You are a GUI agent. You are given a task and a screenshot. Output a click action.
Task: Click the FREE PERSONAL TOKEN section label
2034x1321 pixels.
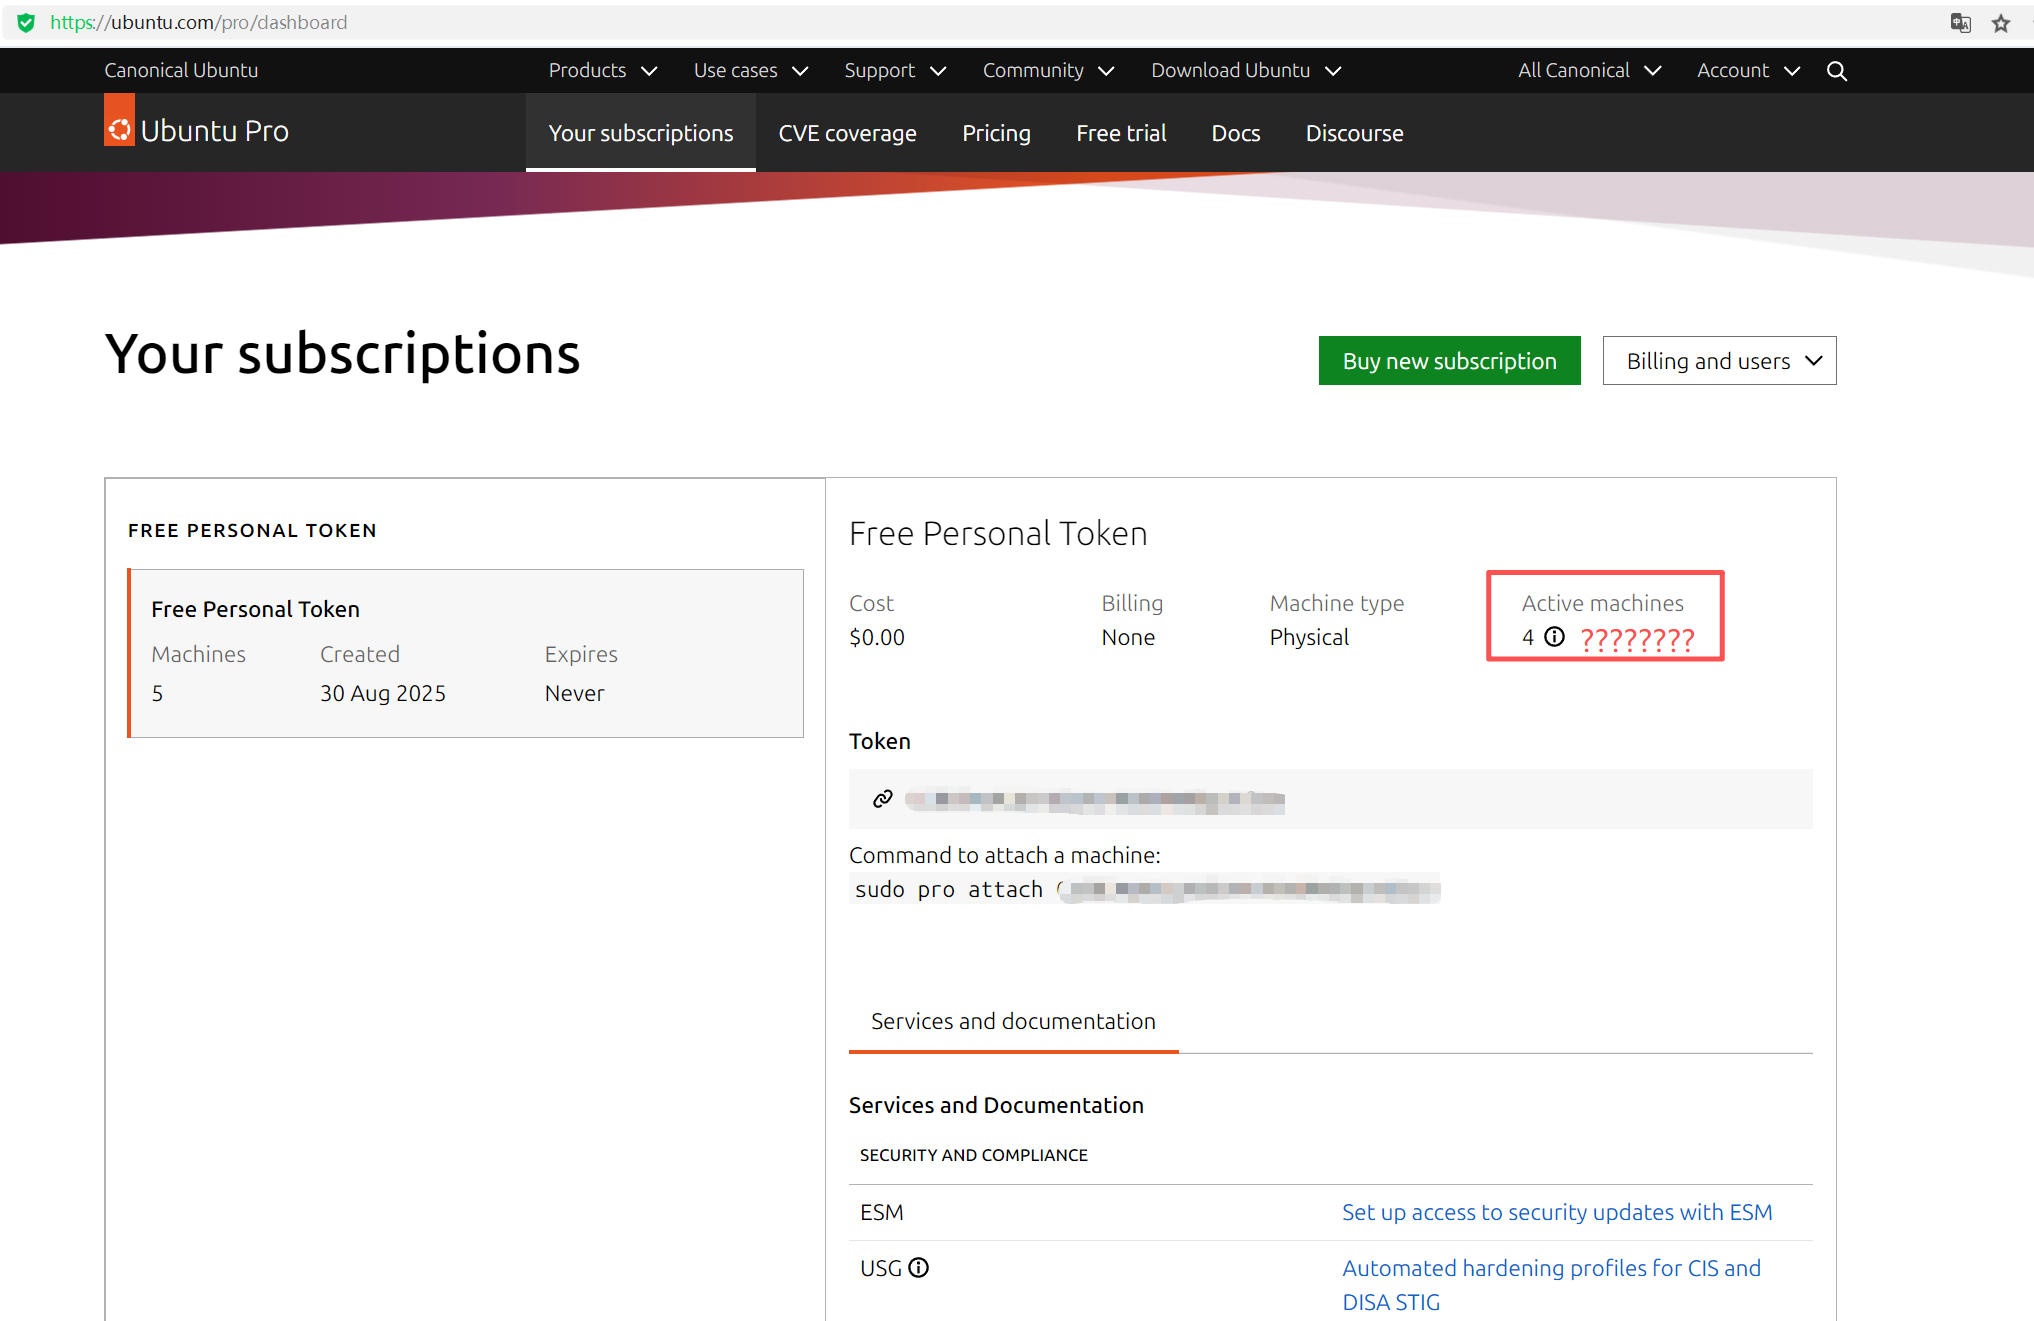point(252,531)
